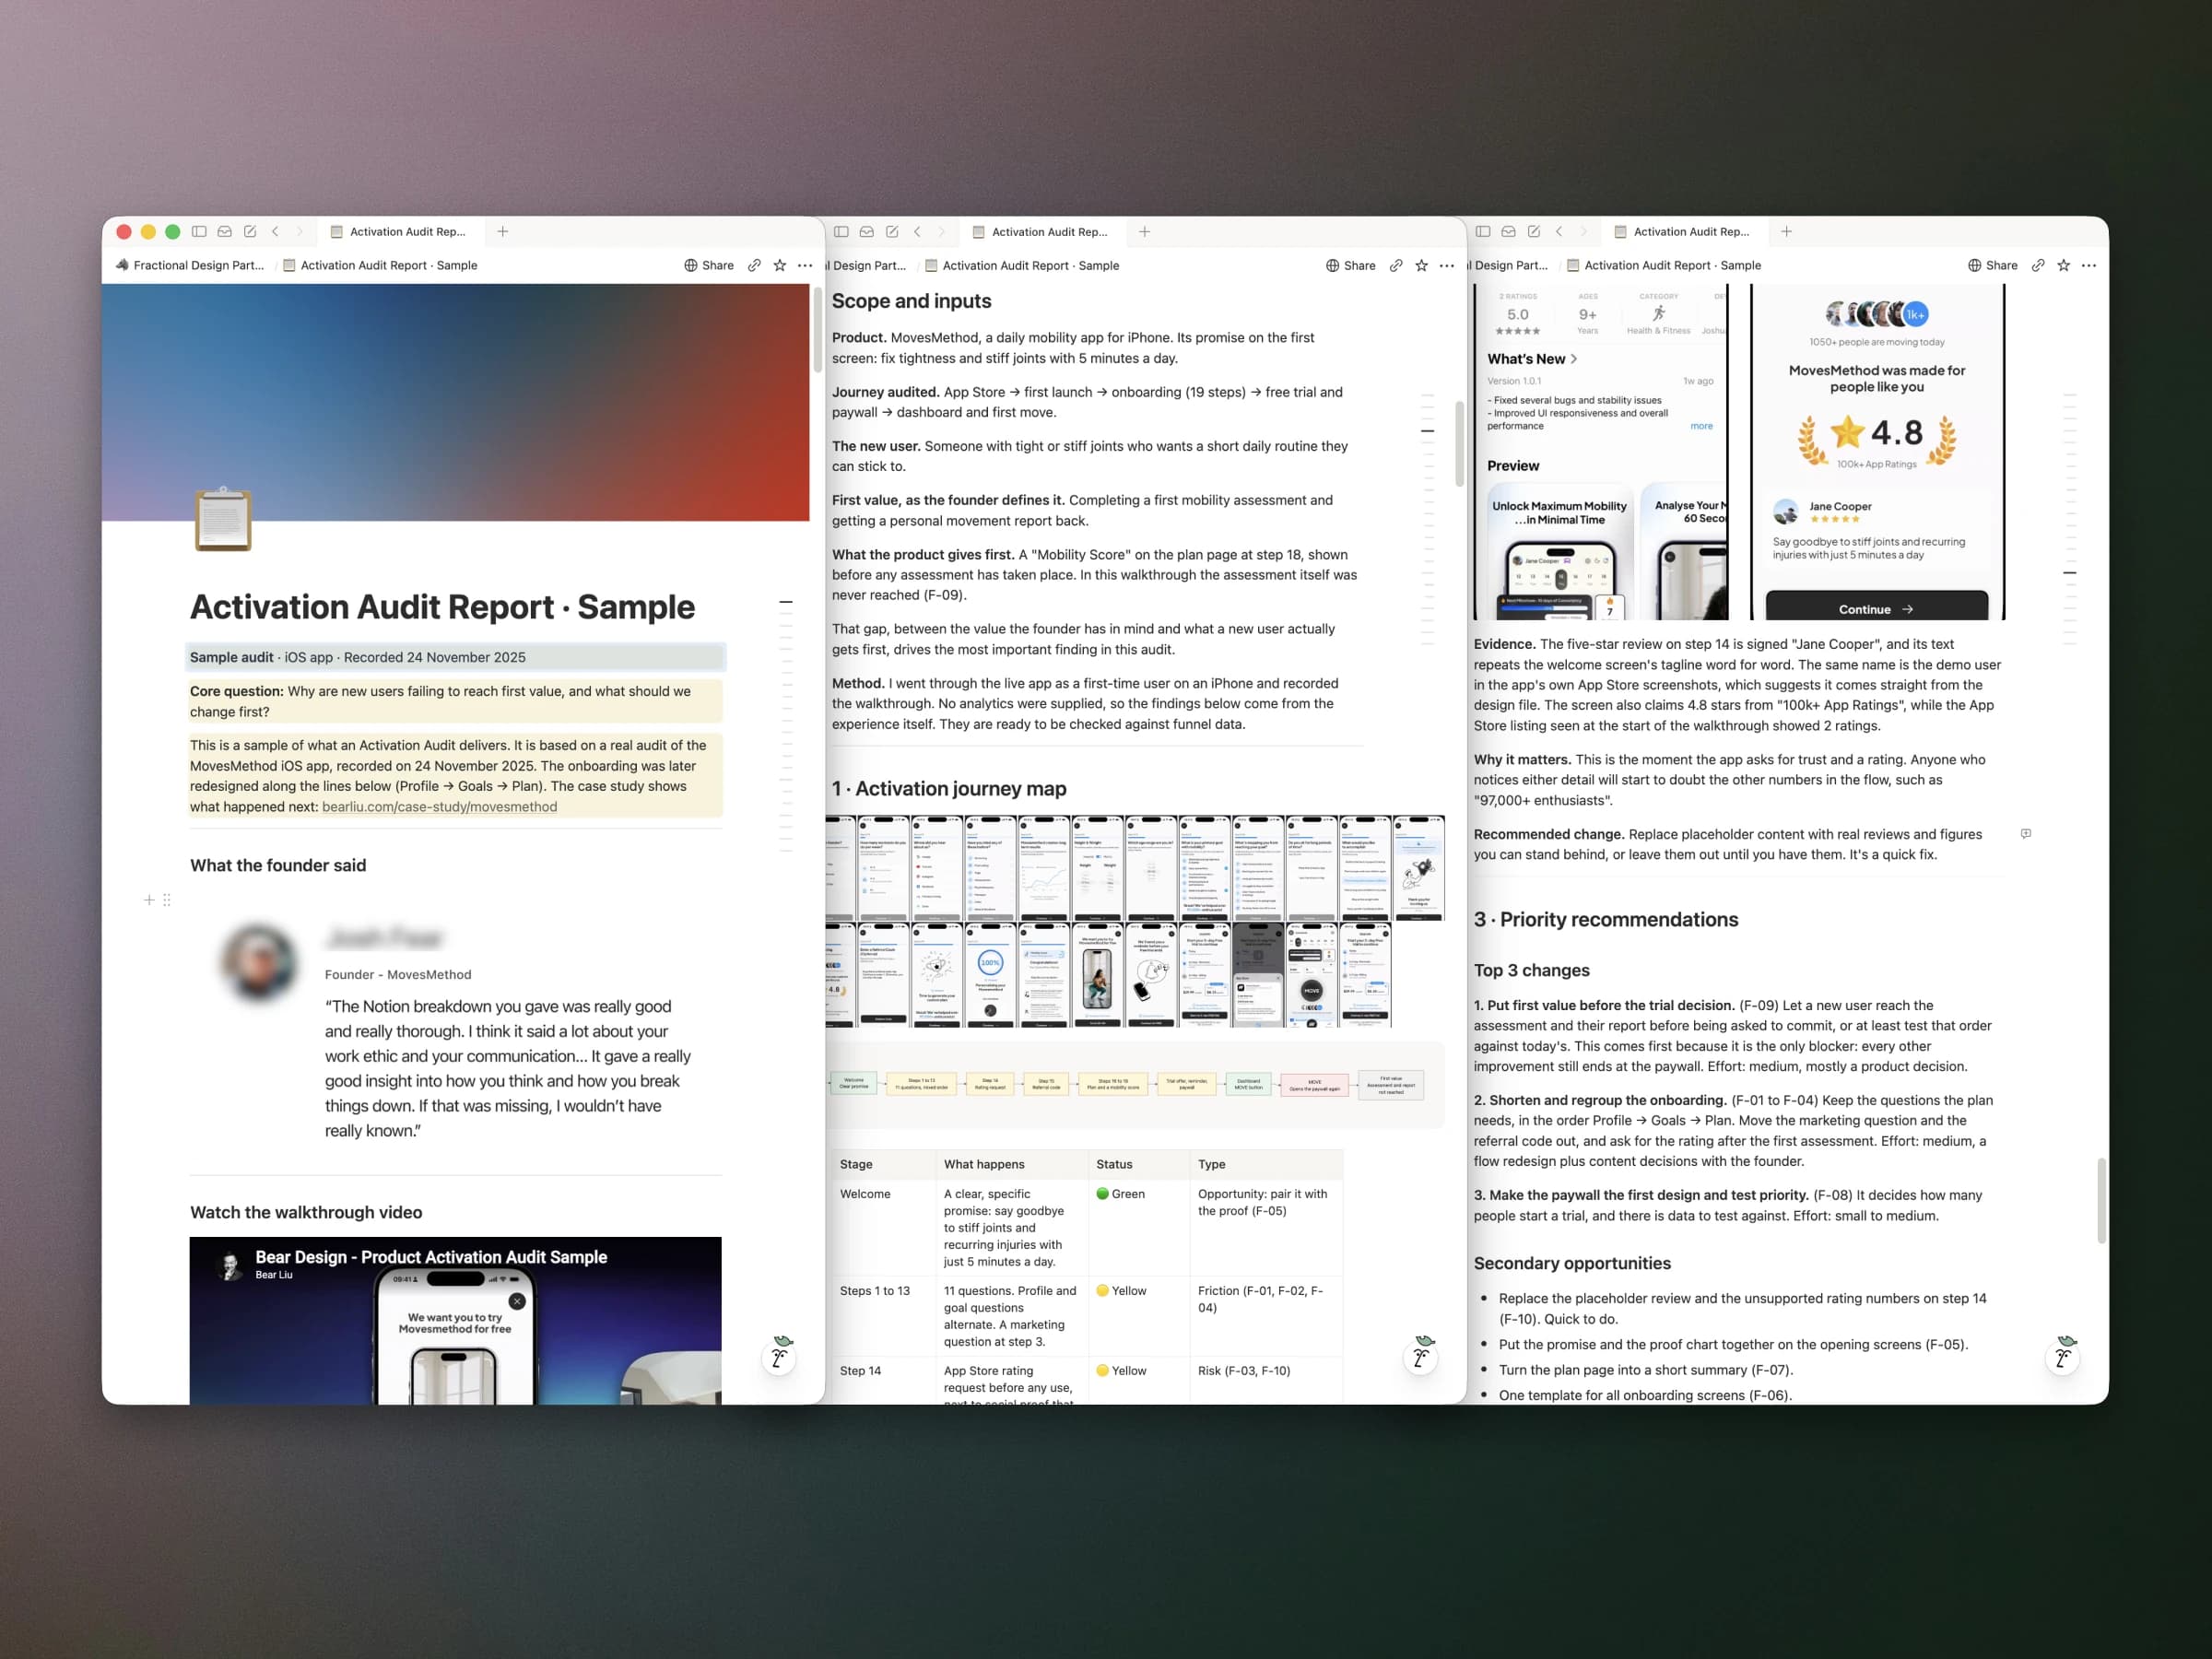Viewport: 2212px width, 1659px height.
Task: Go back in the left window's history
Action: [275, 231]
